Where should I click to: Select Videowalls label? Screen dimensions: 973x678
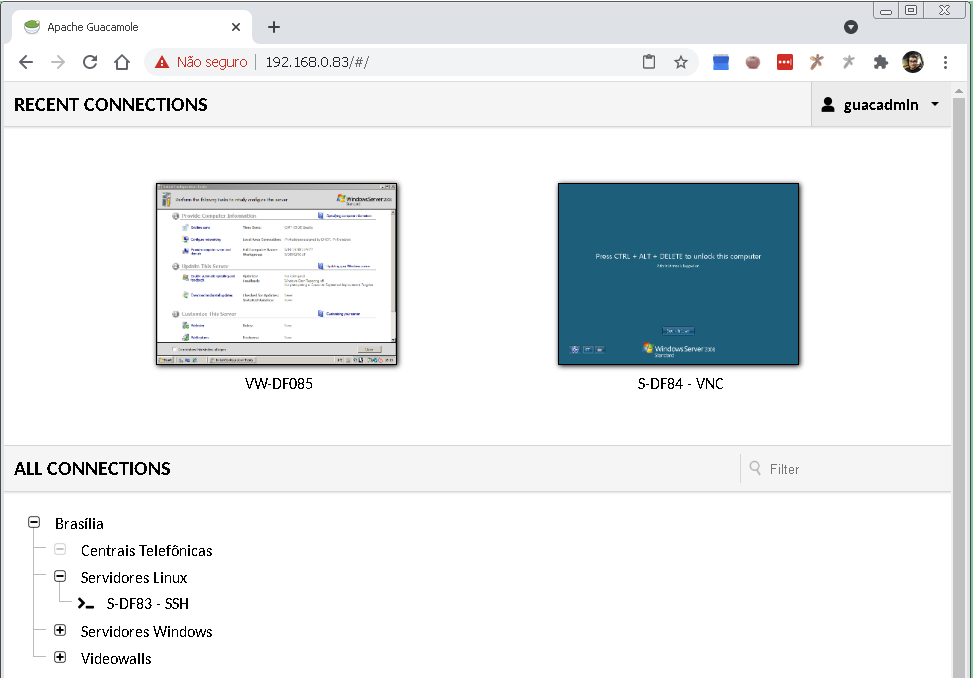(x=116, y=659)
